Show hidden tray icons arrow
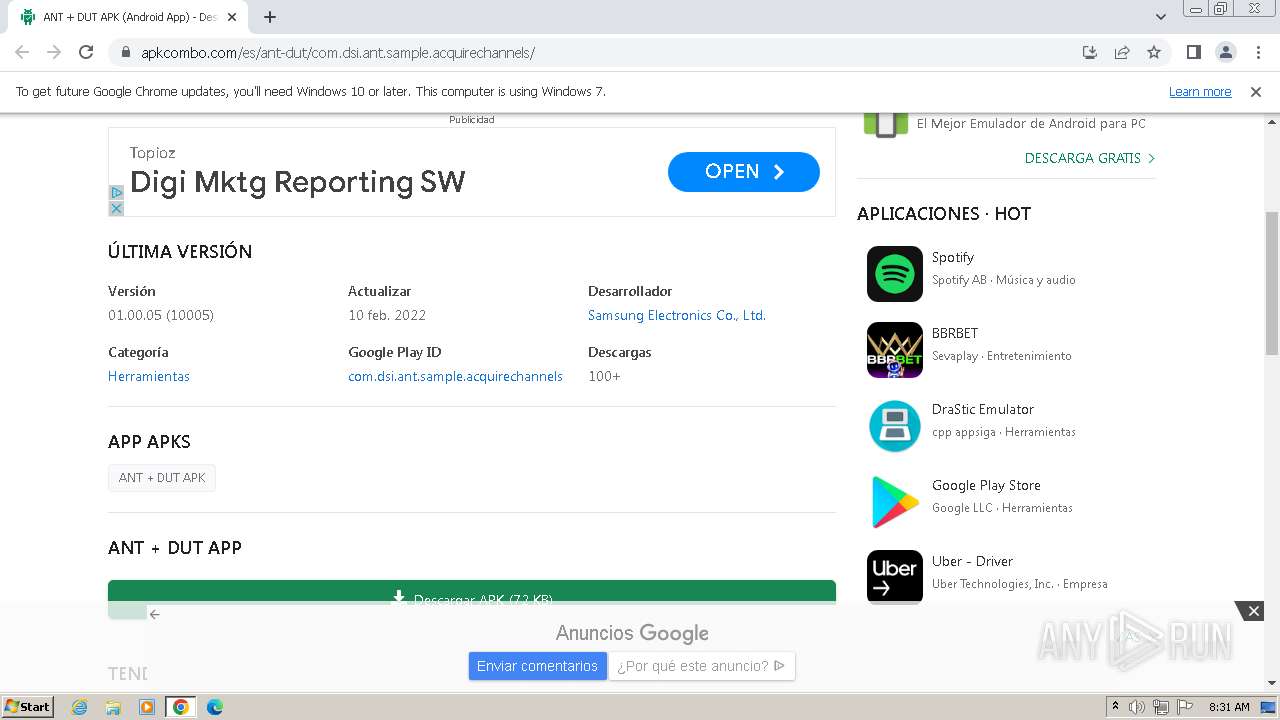Image resolution: width=1280 pixels, height=720 pixels. pyautogui.click(x=1115, y=707)
